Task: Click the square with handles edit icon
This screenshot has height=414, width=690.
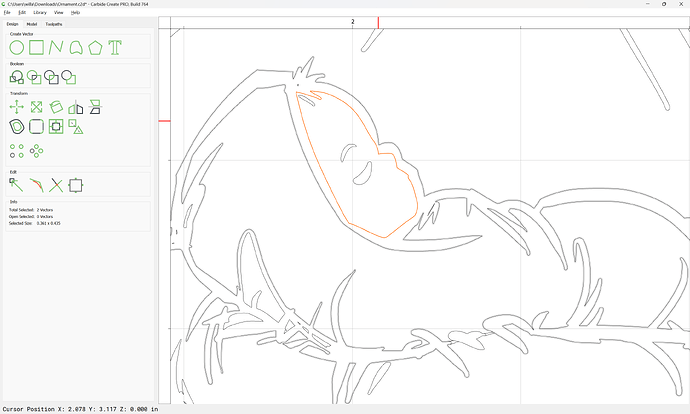Action: pos(76,185)
